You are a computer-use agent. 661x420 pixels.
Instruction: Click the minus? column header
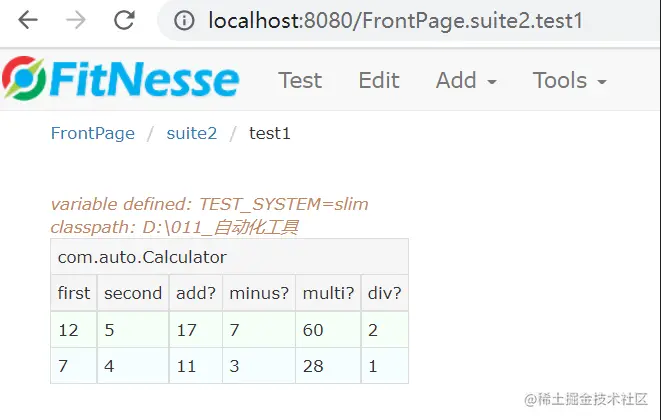tap(259, 293)
